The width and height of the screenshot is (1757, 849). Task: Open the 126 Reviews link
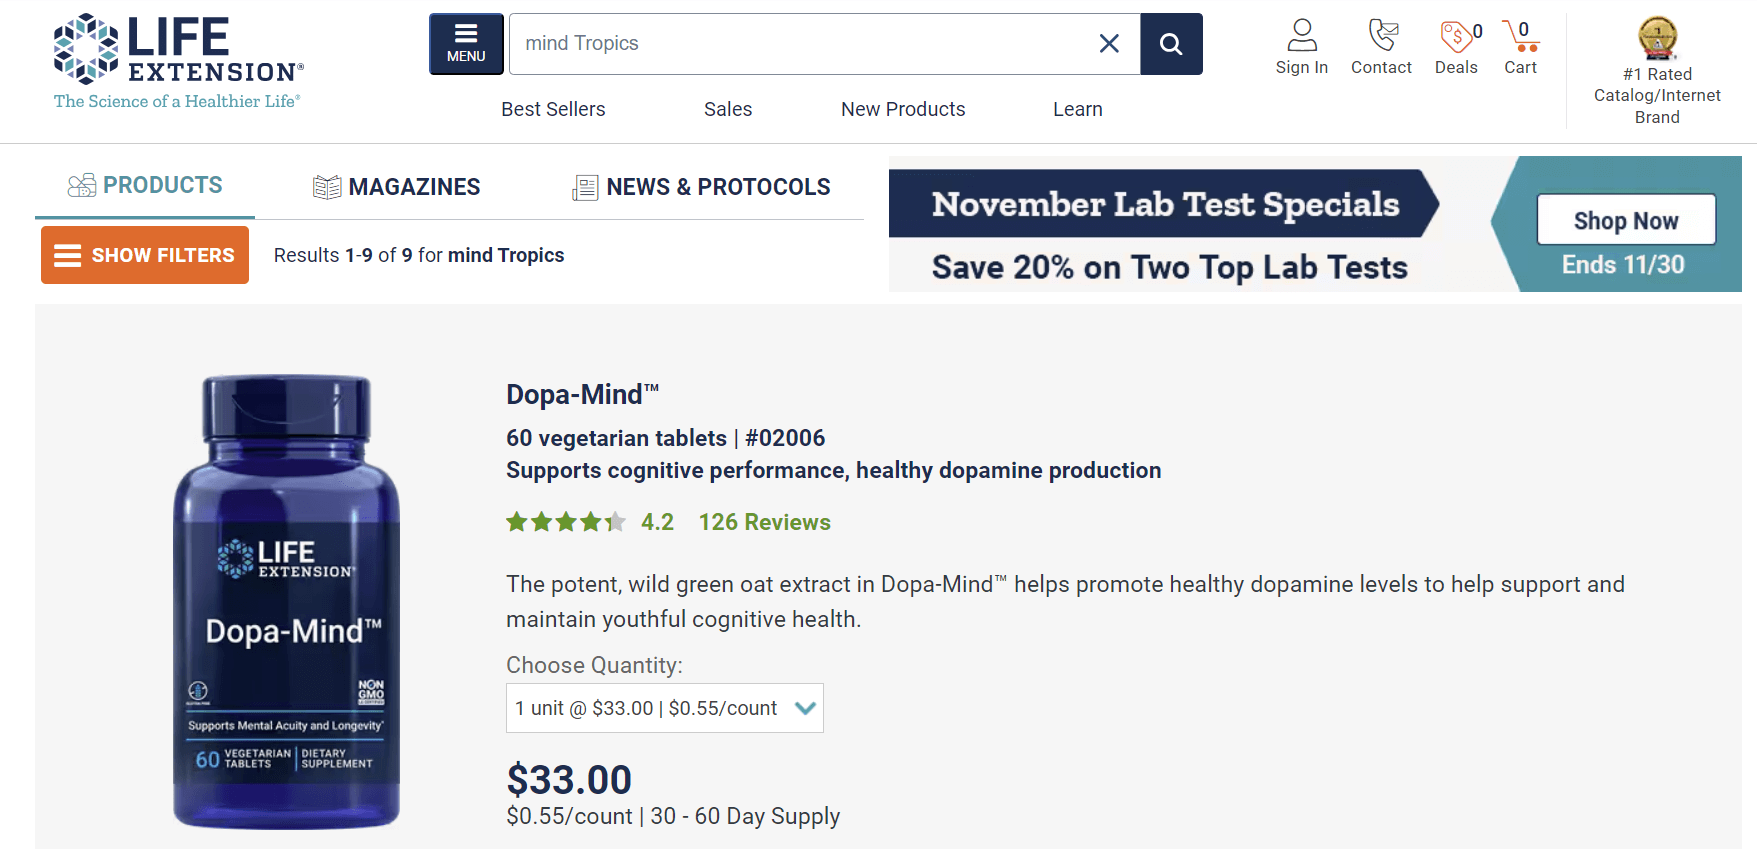764,522
